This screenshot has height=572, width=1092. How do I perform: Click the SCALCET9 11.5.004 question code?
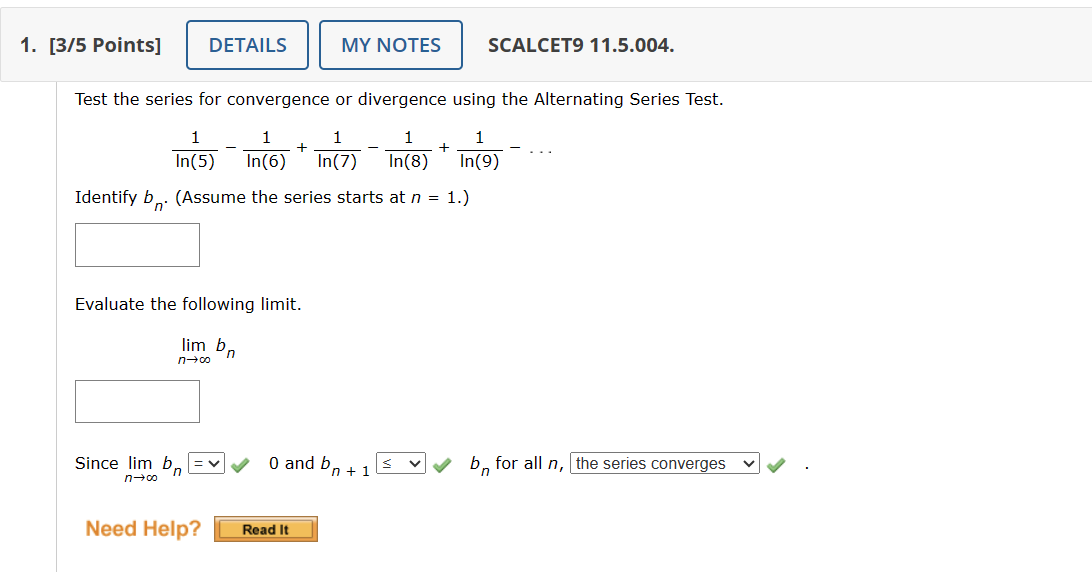click(581, 45)
